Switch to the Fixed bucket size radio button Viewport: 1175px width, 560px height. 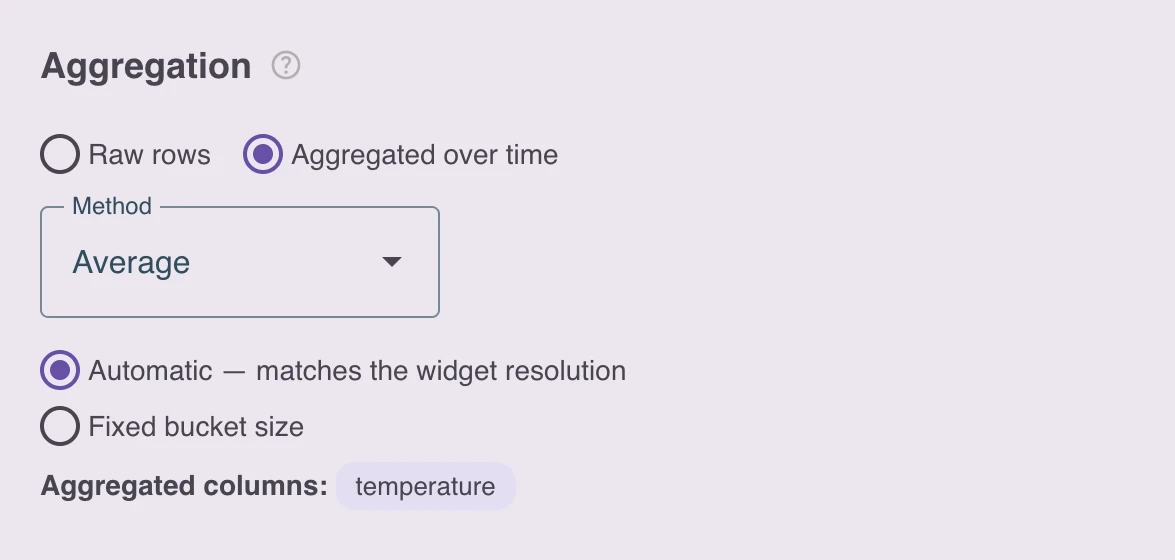[x=60, y=427]
